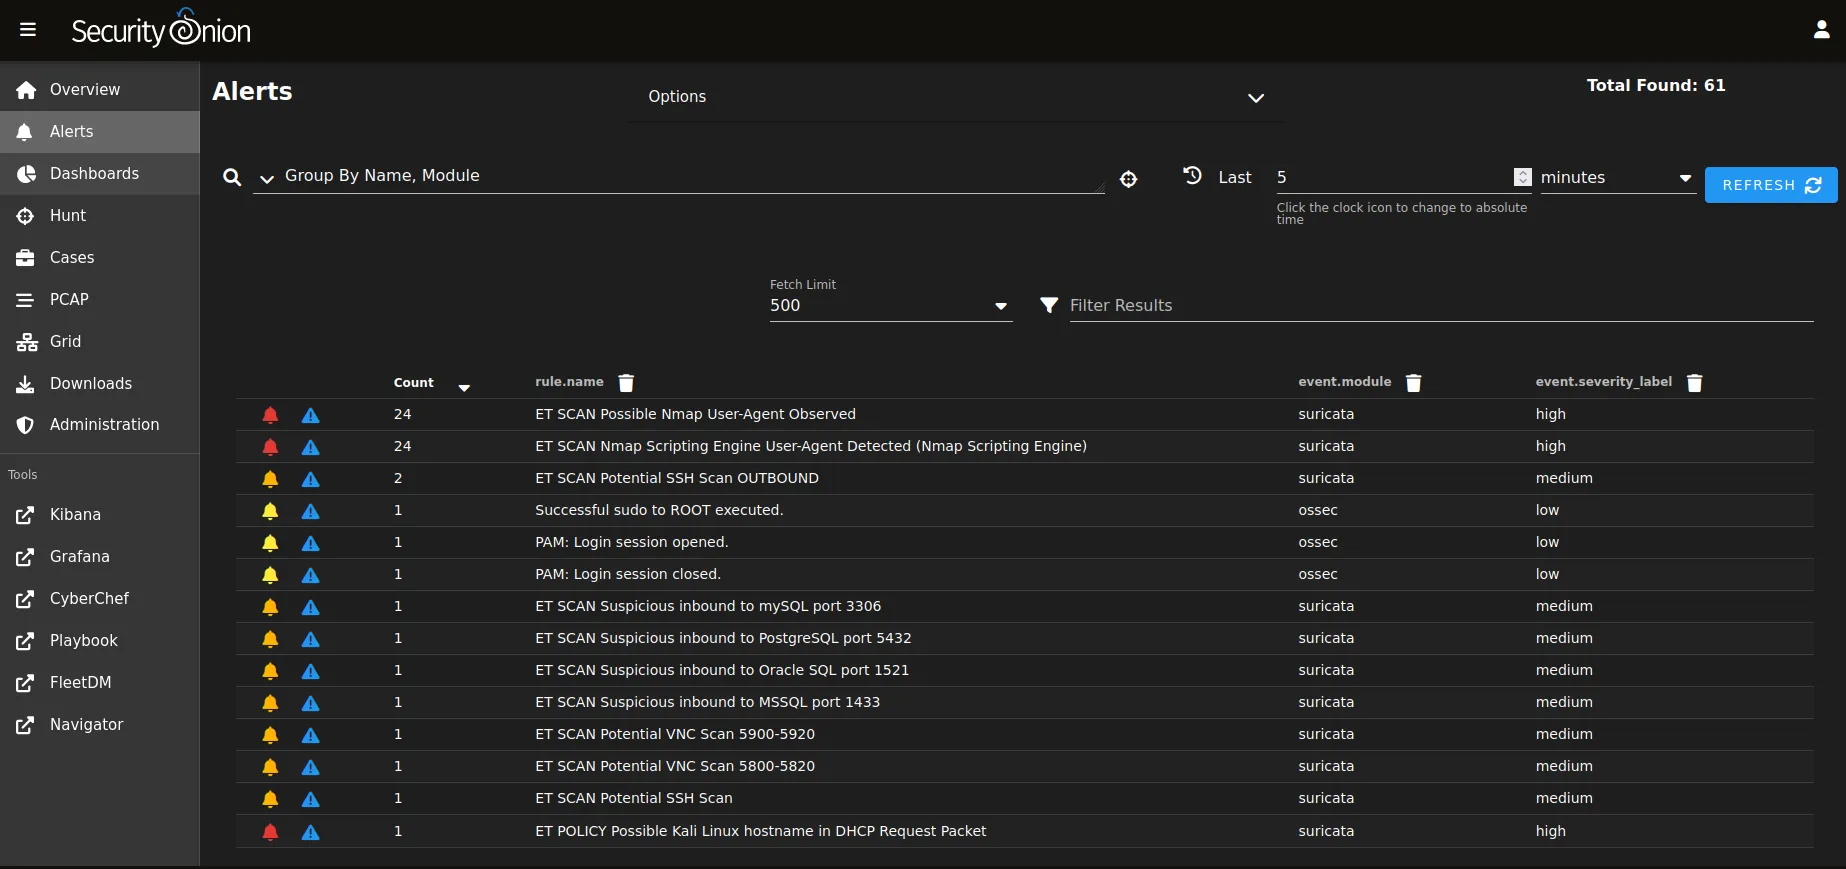This screenshot has width=1846, height=869.
Task: Remove the event.severity_label column trash icon
Action: click(x=1694, y=383)
